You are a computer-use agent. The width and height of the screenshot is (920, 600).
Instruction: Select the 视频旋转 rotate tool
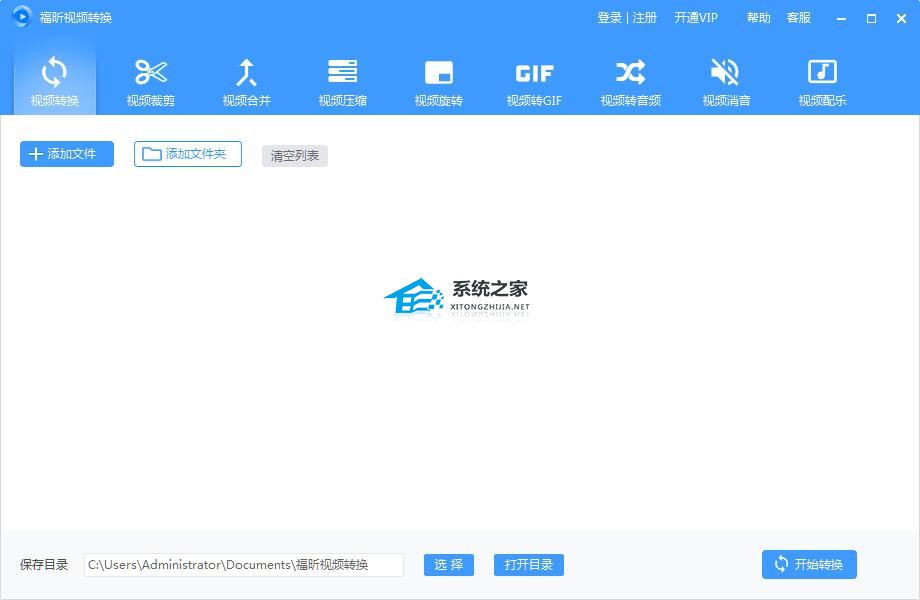[x=438, y=81]
